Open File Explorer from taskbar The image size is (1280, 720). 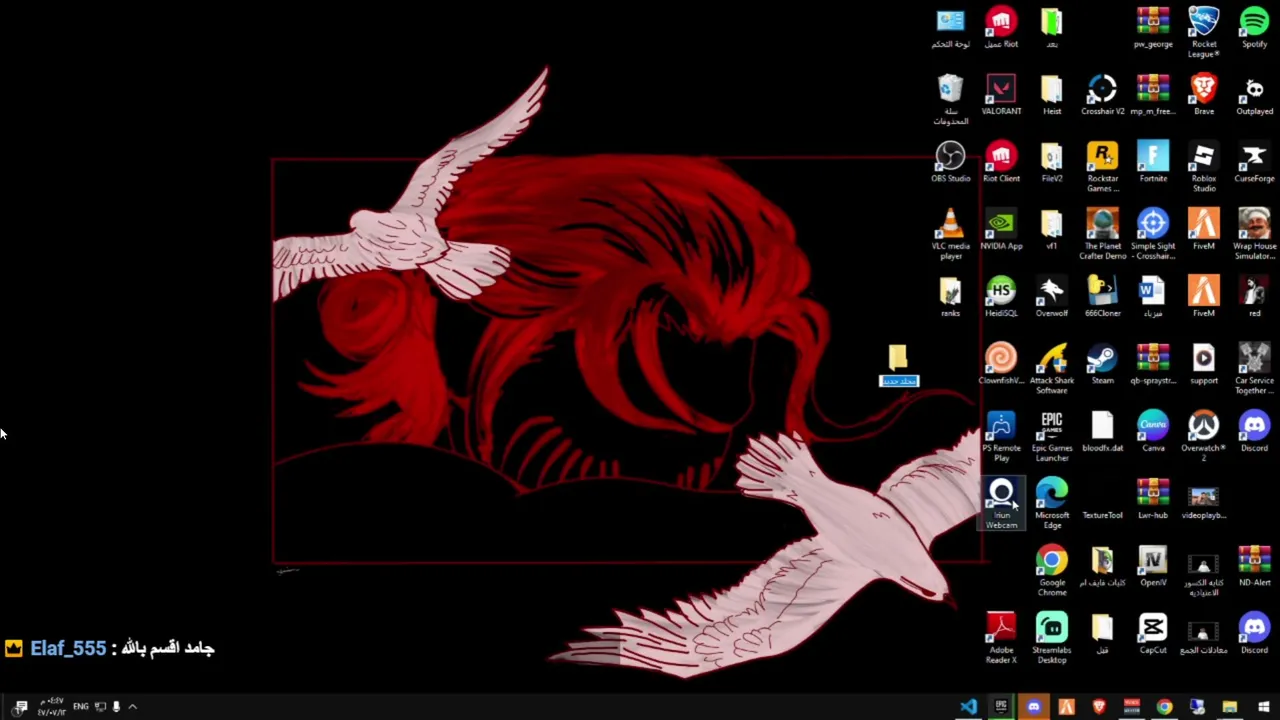click(x=1230, y=707)
